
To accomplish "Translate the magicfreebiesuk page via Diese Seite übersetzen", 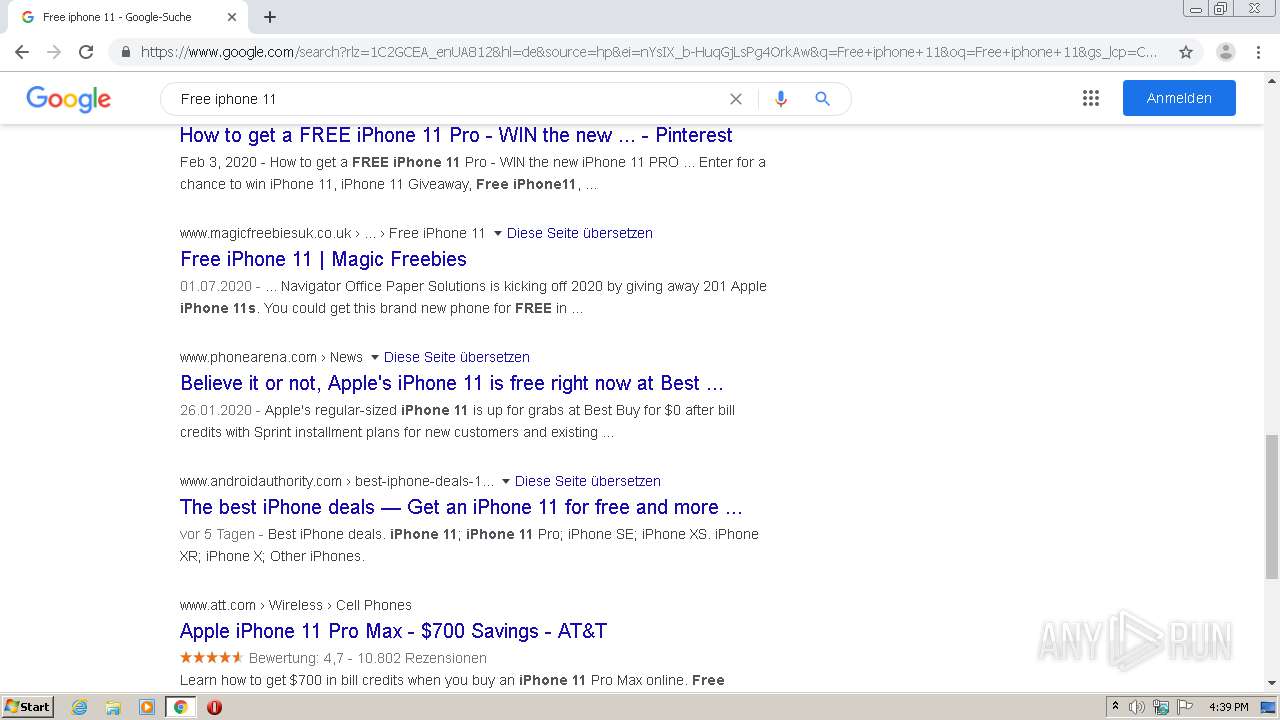I will tap(580, 233).
